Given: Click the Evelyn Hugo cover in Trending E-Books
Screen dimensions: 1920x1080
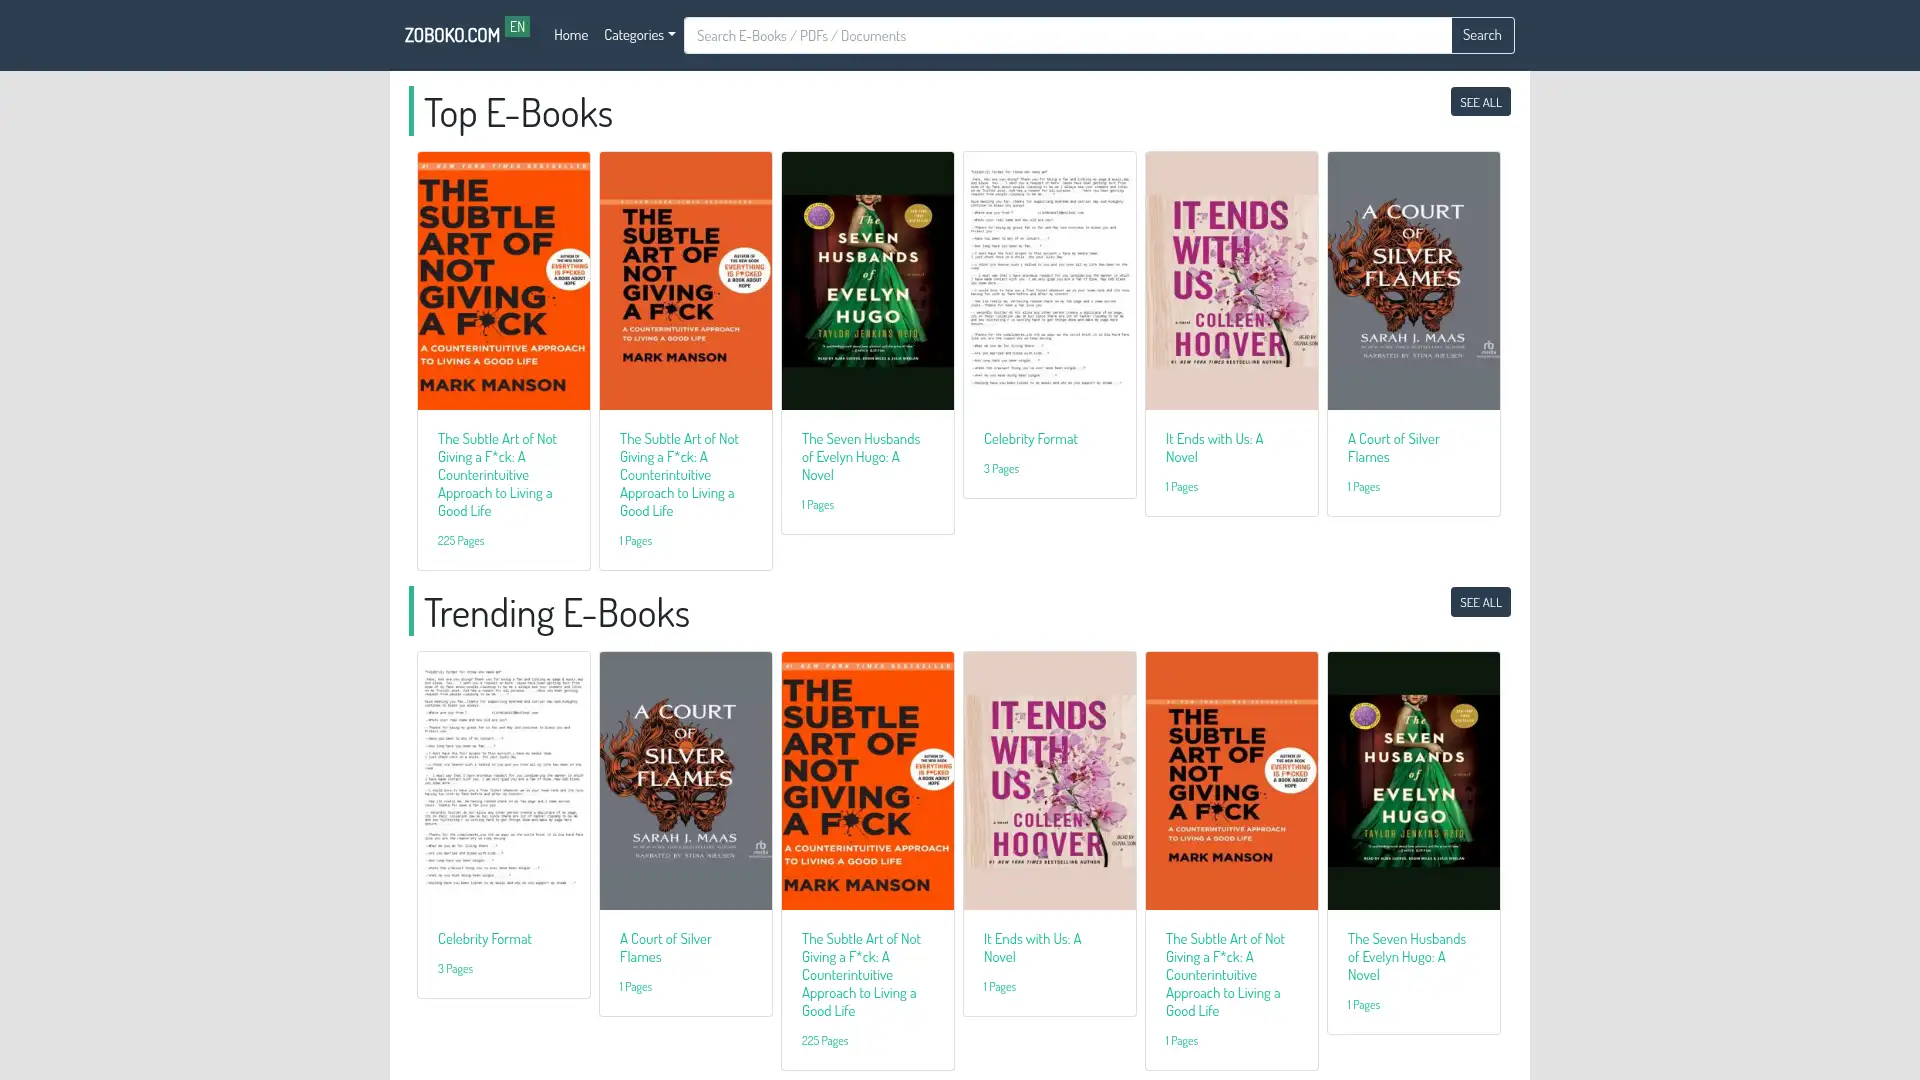Looking at the screenshot, I should (1413, 781).
